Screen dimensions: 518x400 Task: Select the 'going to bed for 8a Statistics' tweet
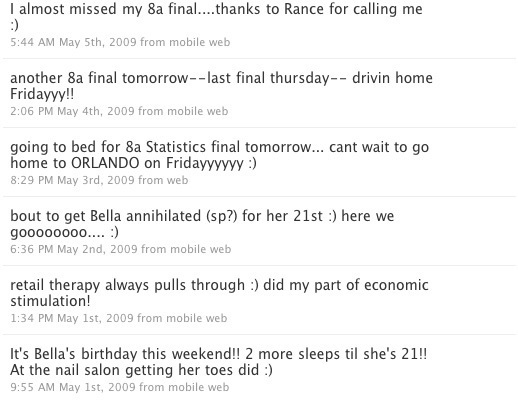click(x=220, y=155)
